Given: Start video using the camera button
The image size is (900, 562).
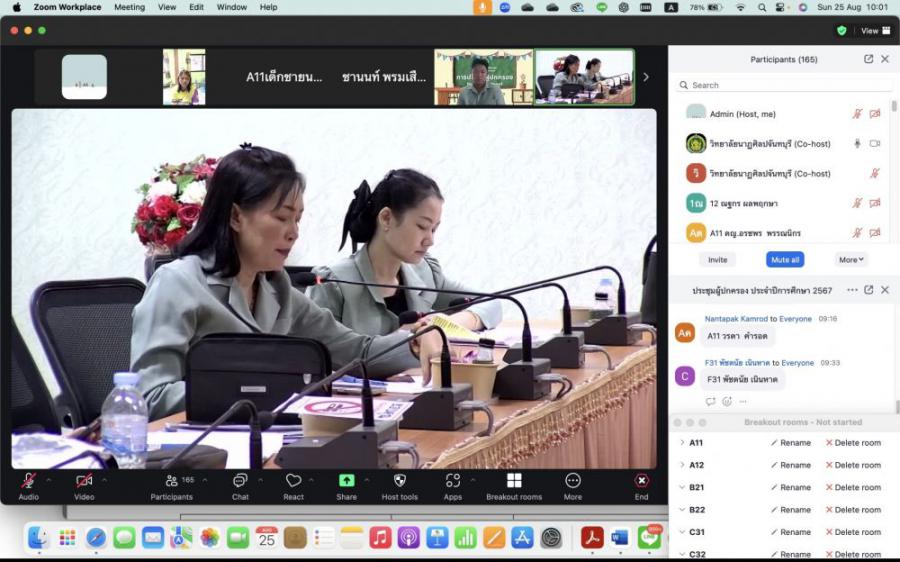Looking at the screenshot, I should [84, 481].
